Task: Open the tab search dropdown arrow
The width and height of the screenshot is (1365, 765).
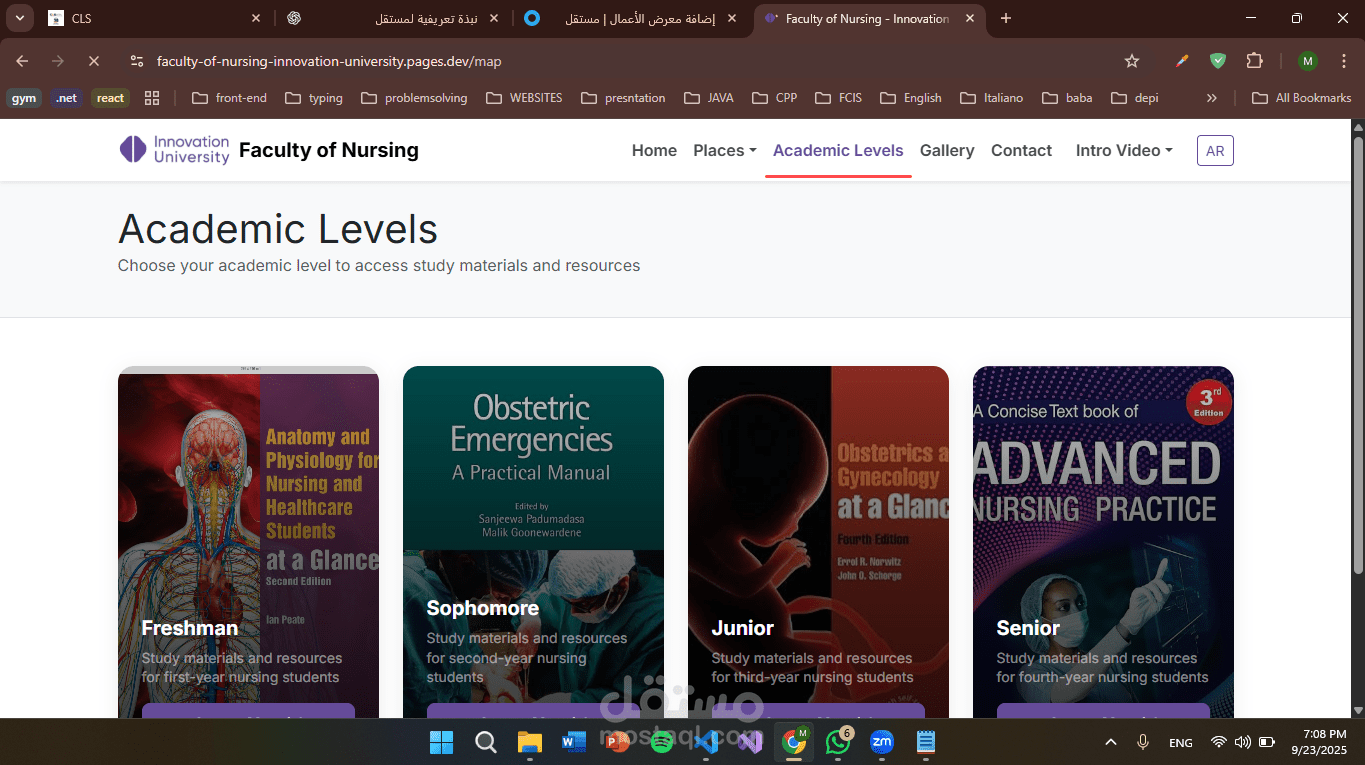Action: tap(21, 18)
